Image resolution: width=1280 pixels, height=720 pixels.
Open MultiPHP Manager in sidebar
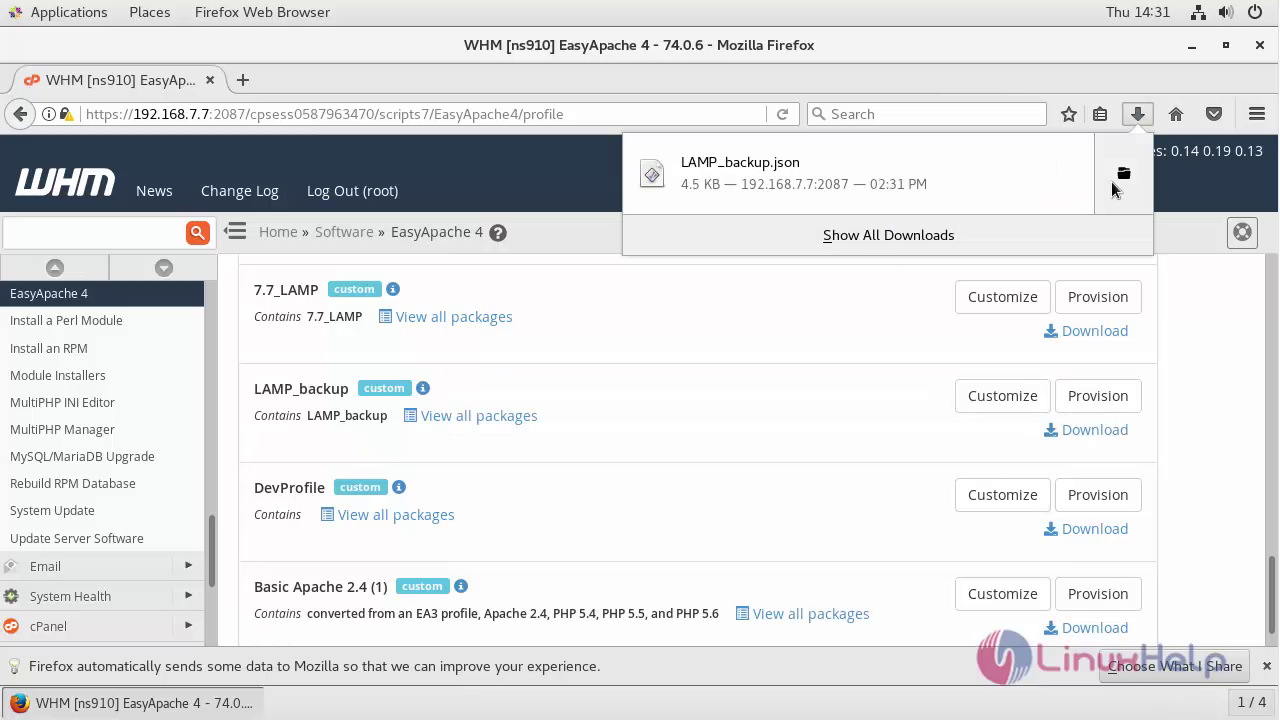tap(62, 429)
